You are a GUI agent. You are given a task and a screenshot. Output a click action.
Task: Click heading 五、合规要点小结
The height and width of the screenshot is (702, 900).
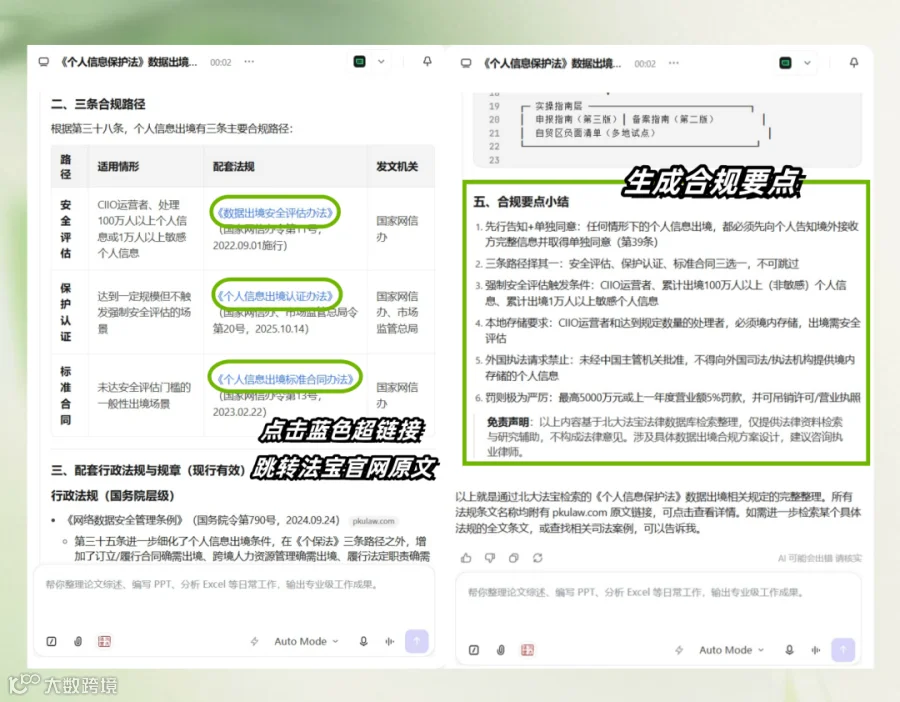pos(521,201)
